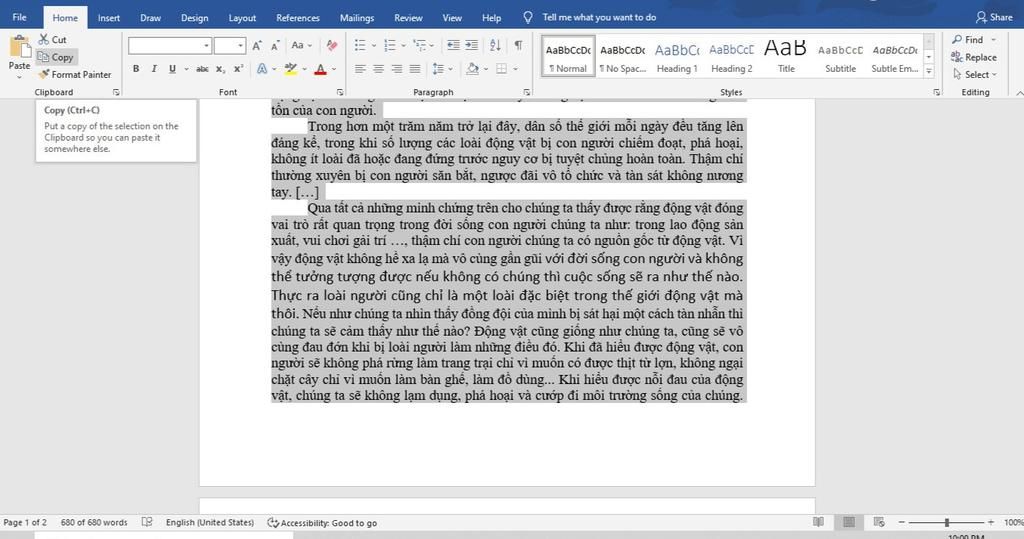Expand underline style dropdown arrow
Image resolution: width=1024 pixels, height=539 pixels.
[186, 69]
